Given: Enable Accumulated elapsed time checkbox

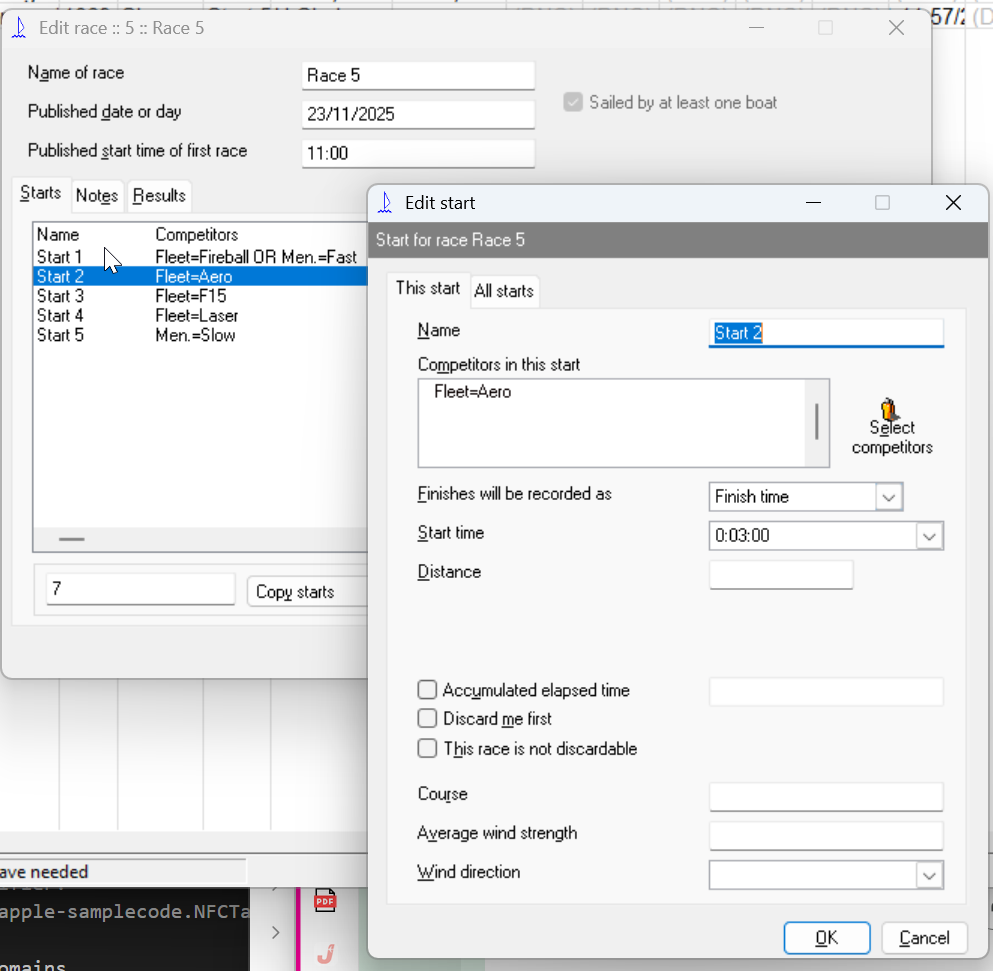Looking at the screenshot, I should 428,690.
